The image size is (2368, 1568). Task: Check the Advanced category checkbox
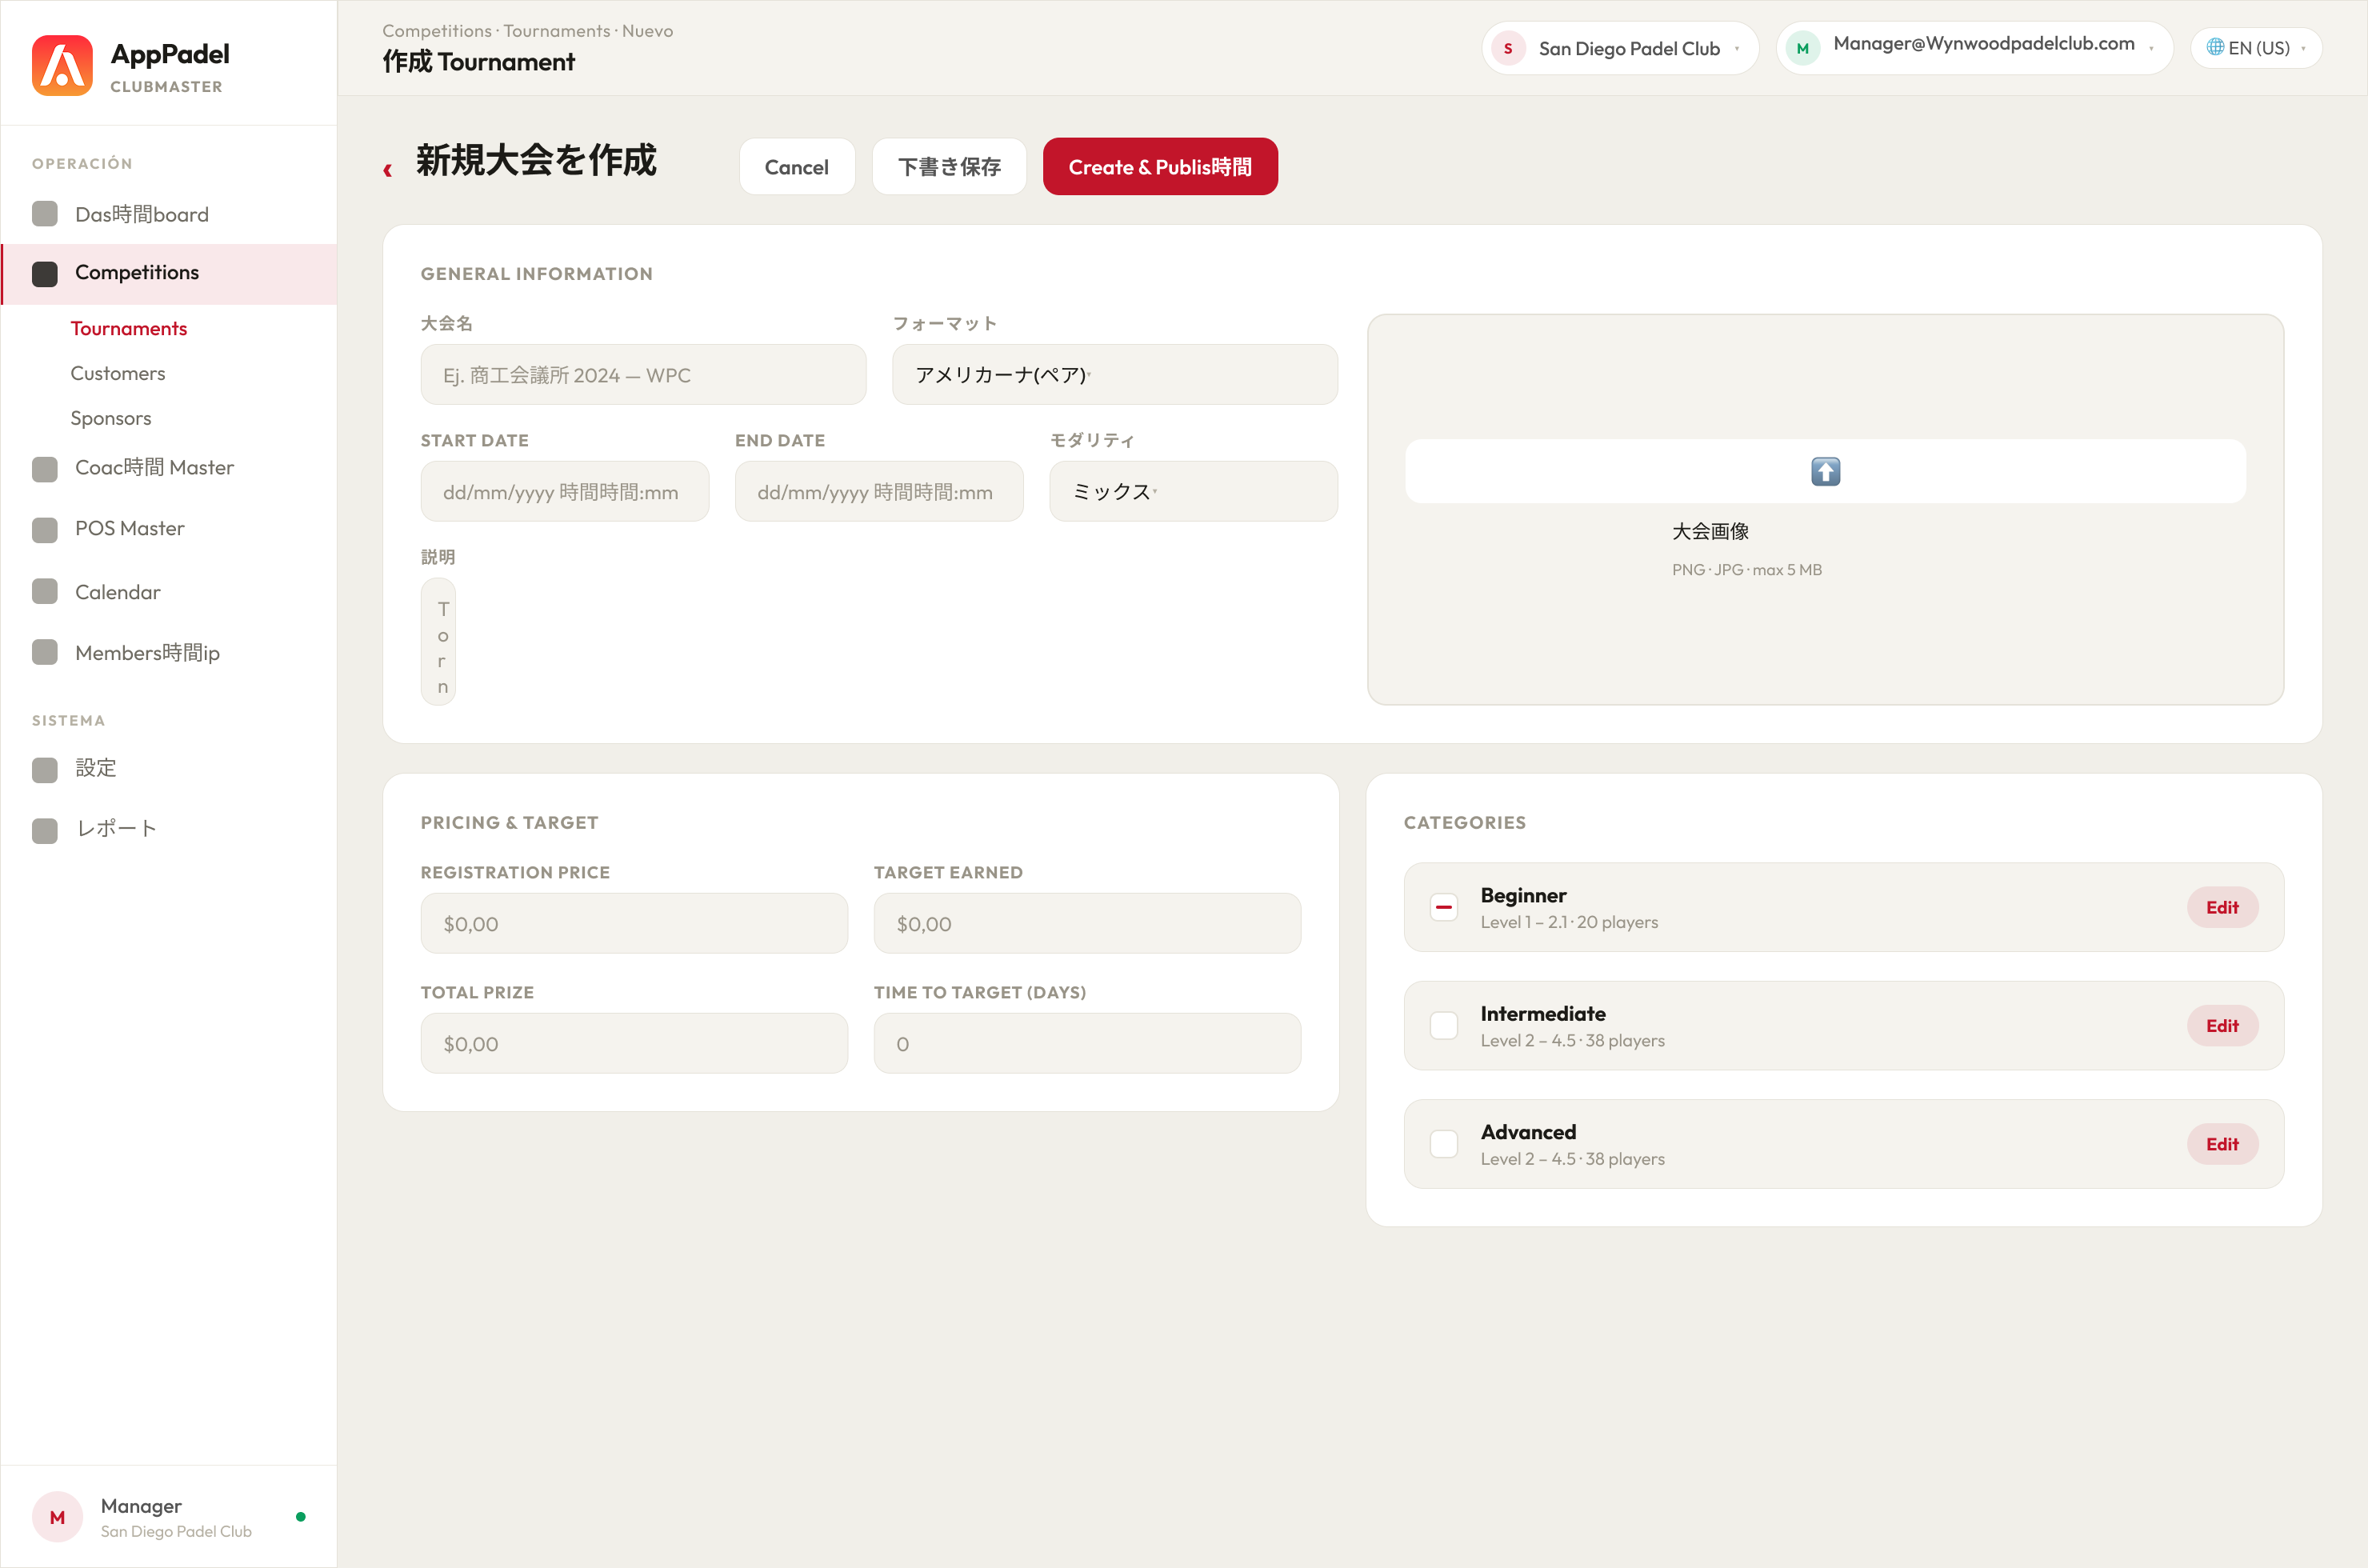1443,1144
